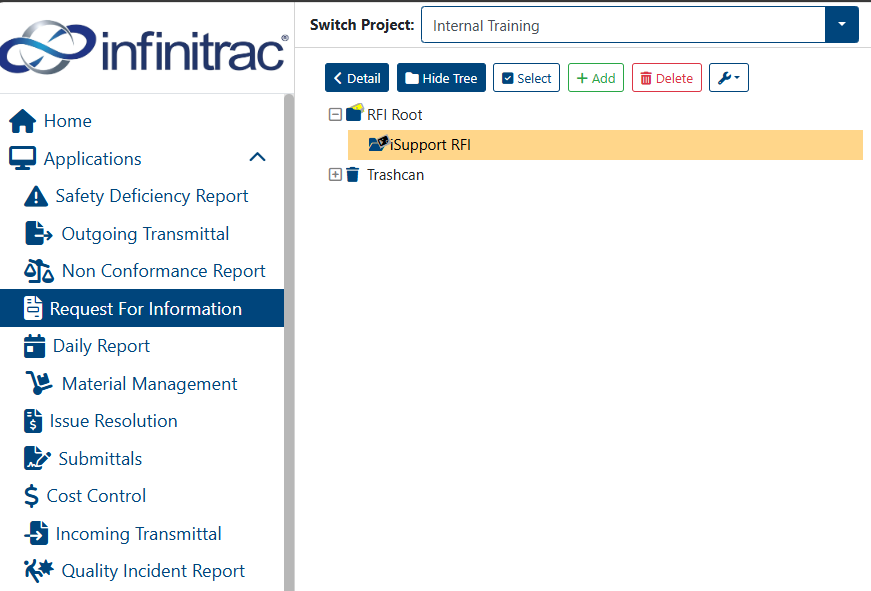Click the Material Management dolly icon
The width and height of the screenshot is (871, 591).
(x=39, y=383)
